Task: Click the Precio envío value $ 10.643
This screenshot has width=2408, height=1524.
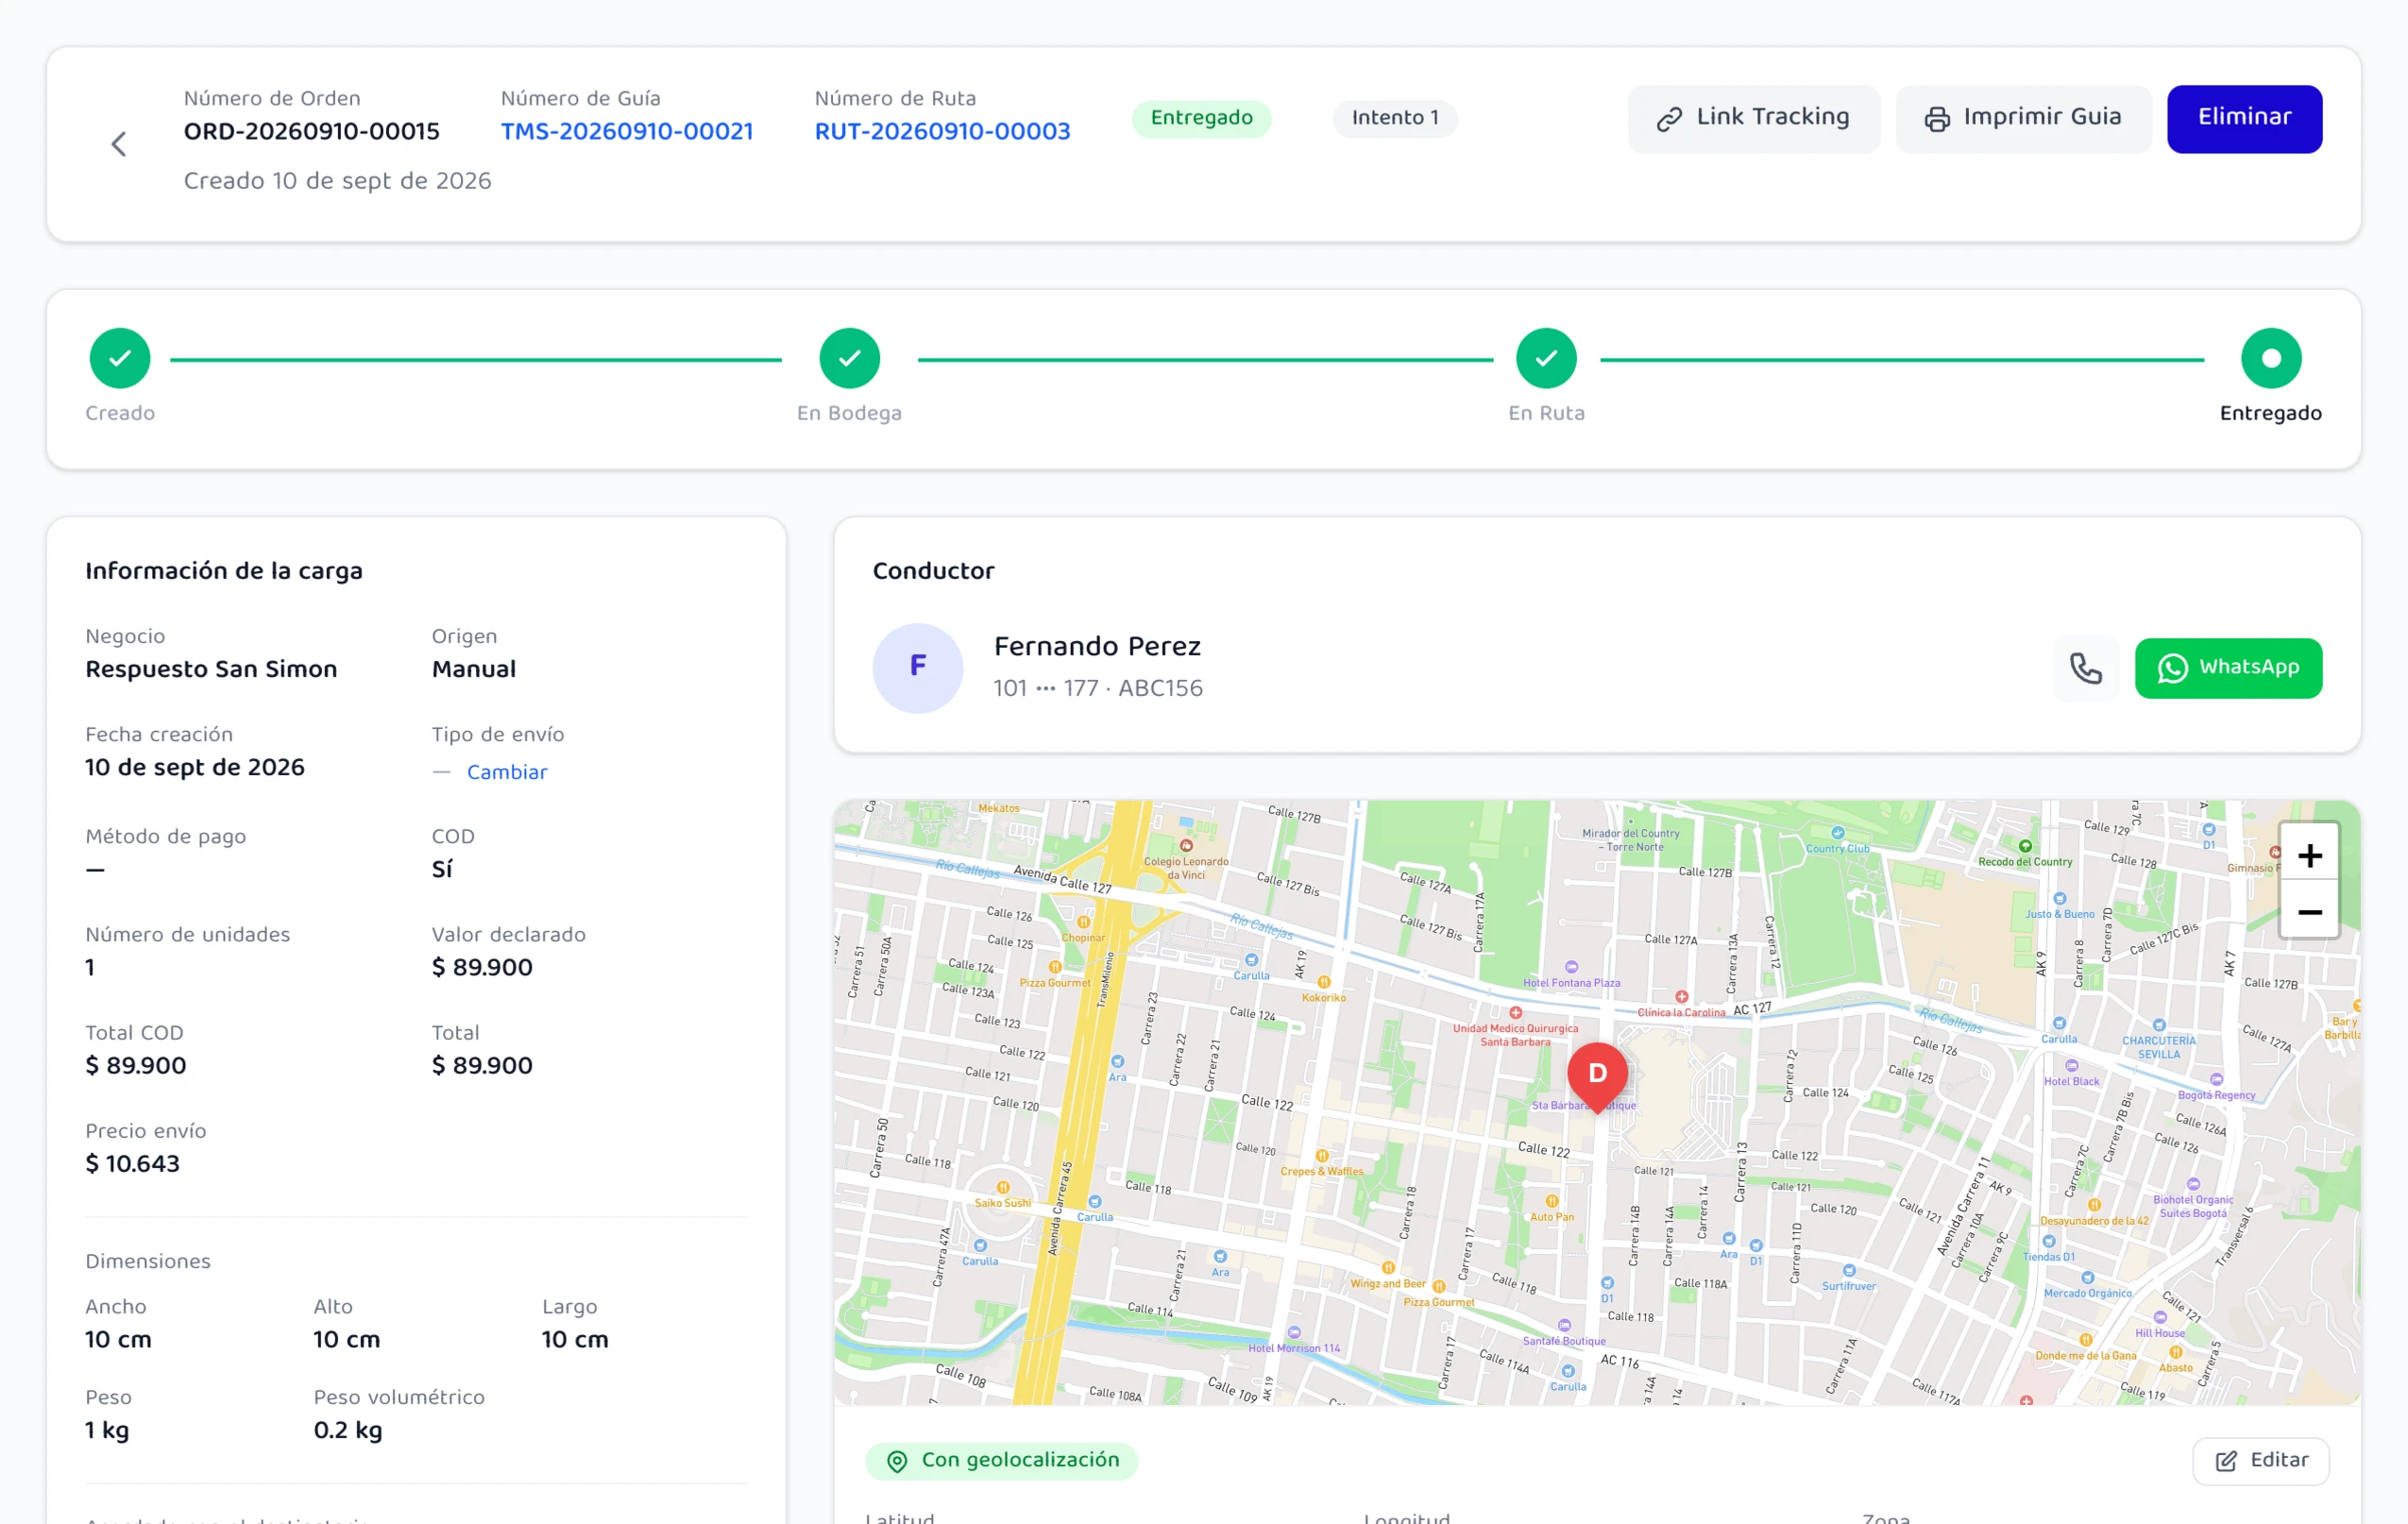Action: (x=133, y=1163)
